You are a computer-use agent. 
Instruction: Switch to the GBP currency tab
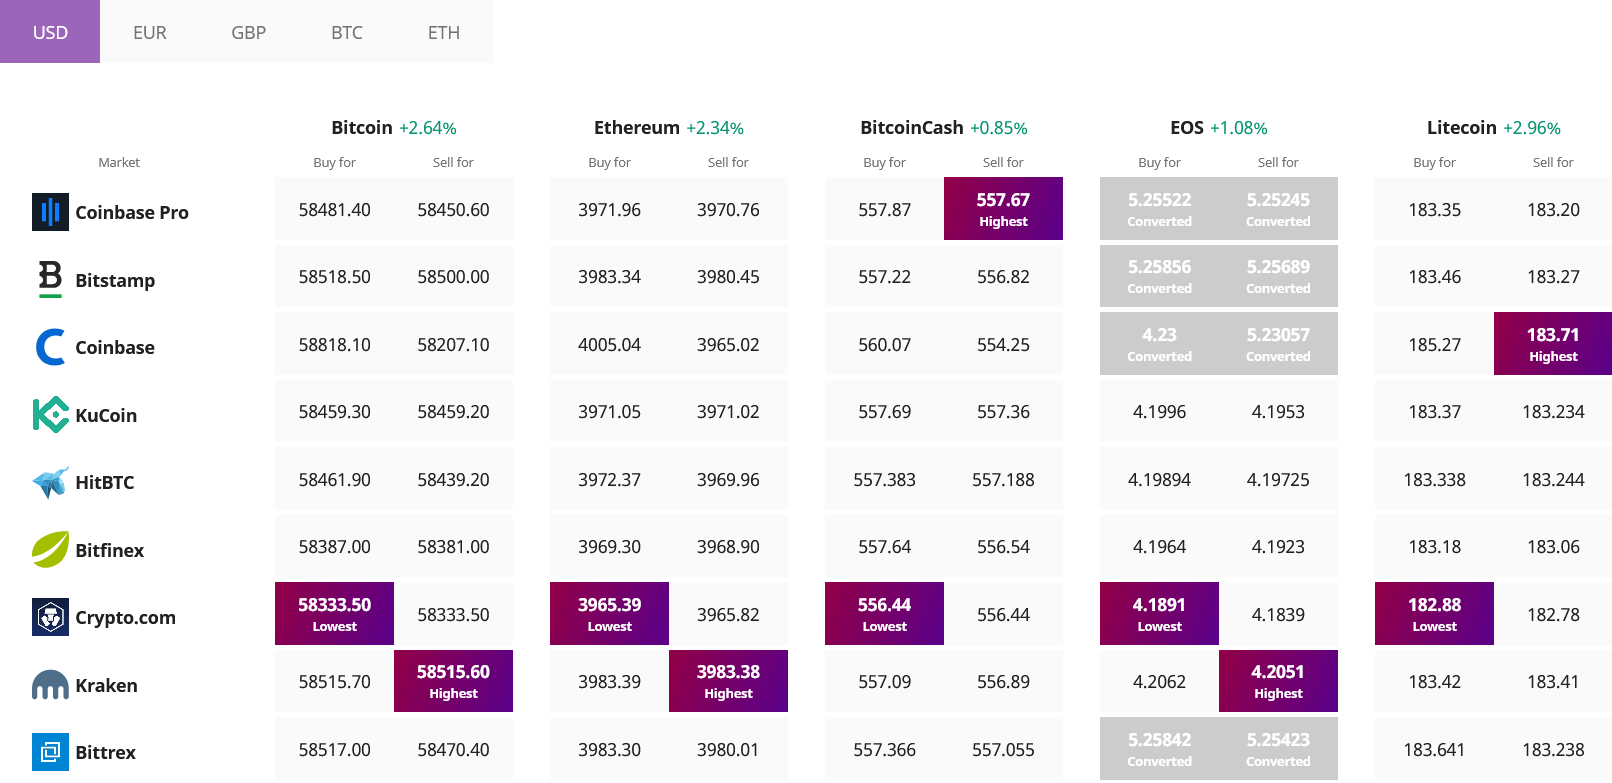[248, 32]
